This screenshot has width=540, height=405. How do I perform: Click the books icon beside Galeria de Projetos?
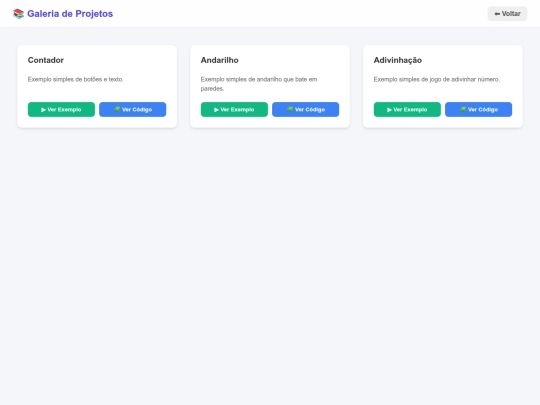(x=18, y=14)
